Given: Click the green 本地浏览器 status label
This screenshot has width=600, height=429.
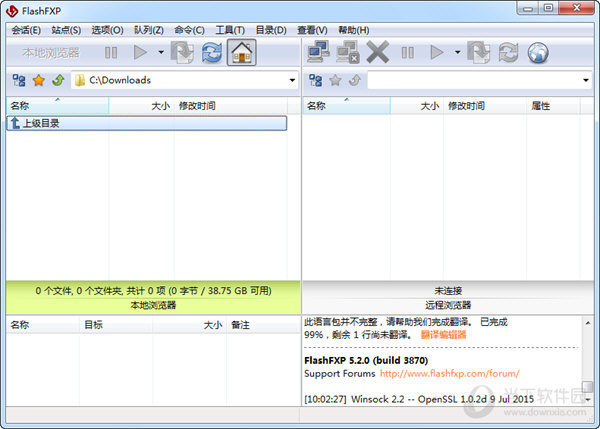Looking at the screenshot, I should [x=153, y=305].
